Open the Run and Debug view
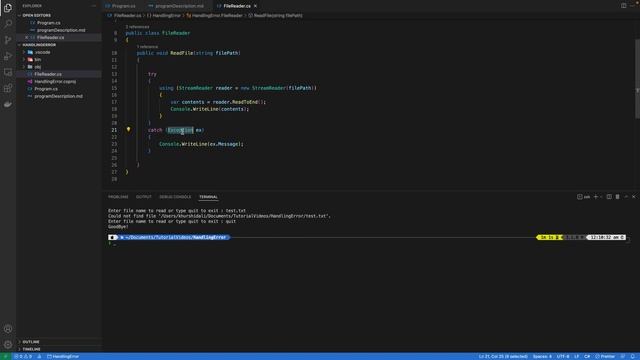Screen dimensions: 640x360 click(x=8, y=56)
